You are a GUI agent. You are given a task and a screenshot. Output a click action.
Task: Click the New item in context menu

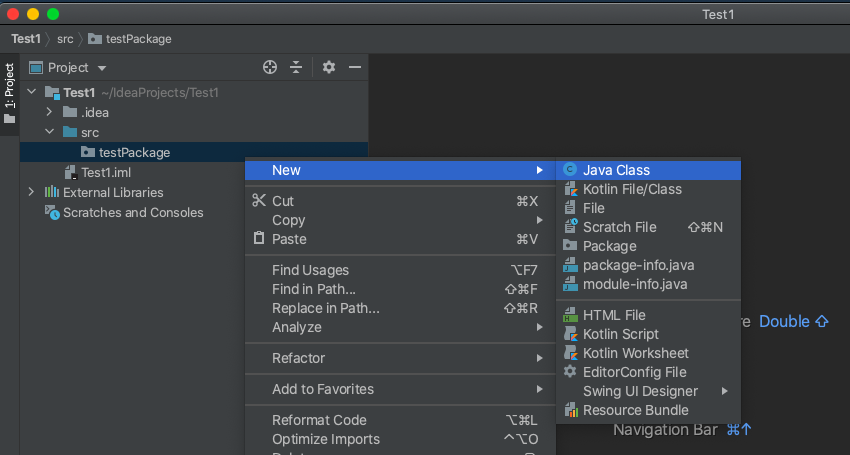coord(401,170)
